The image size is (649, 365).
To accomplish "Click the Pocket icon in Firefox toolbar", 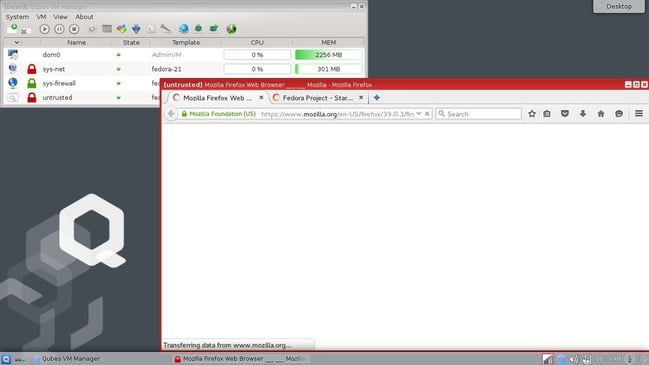I will click(x=565, y=113).
